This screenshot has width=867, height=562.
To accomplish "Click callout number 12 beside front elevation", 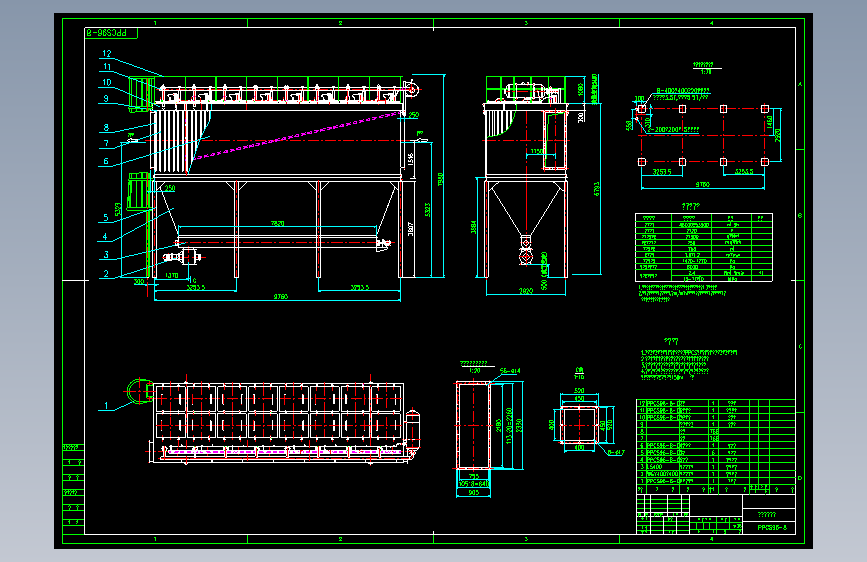I will (x=107, y=54).
